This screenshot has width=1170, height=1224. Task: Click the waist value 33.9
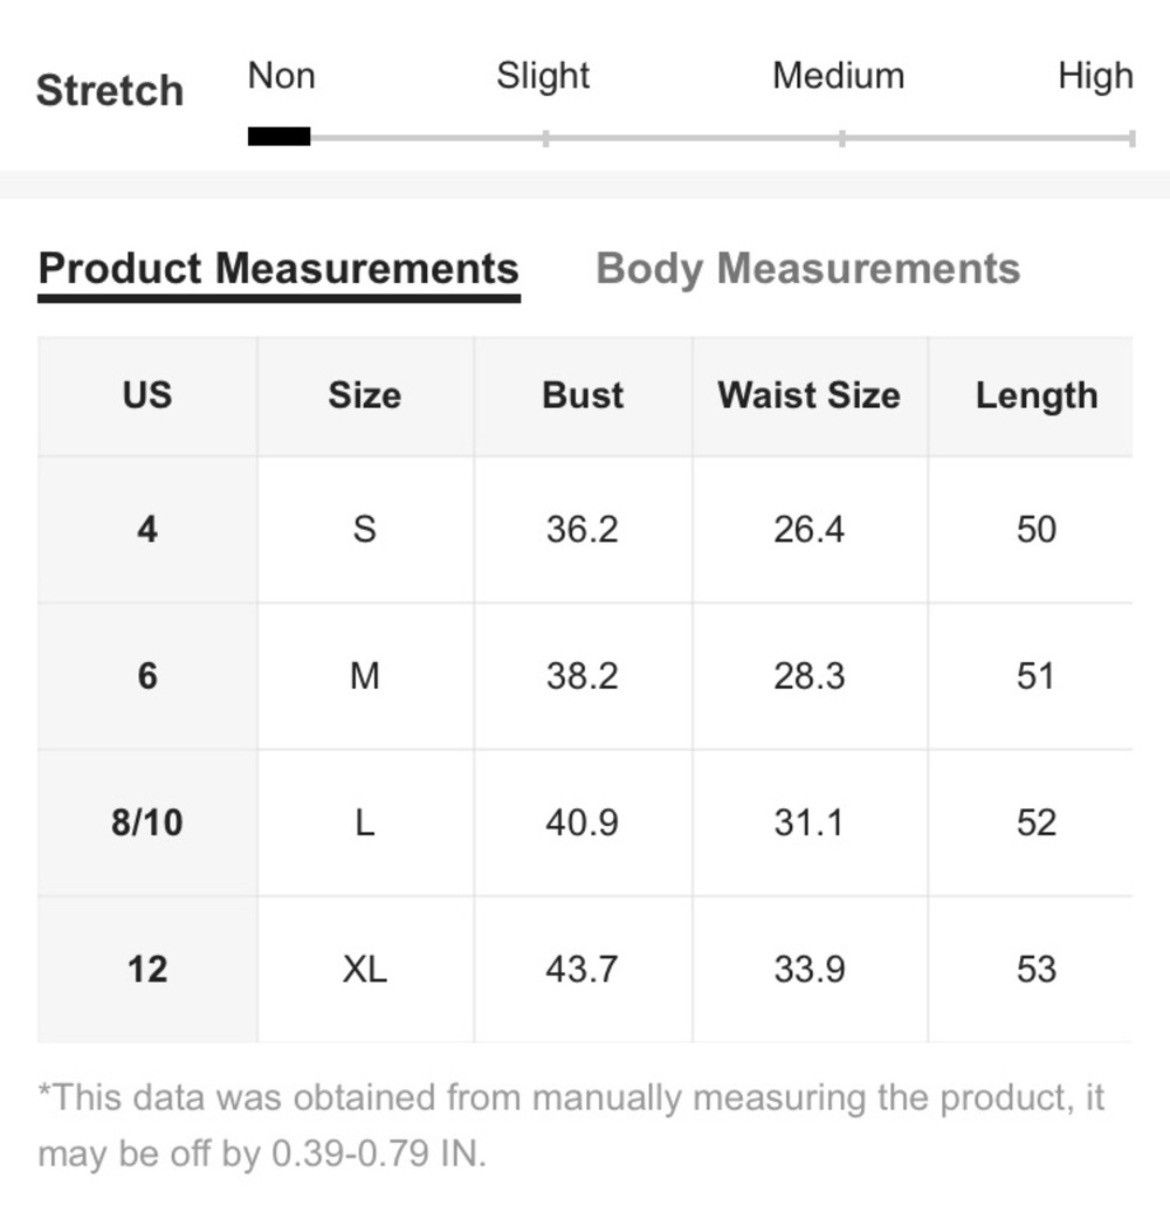coord(809,969)
